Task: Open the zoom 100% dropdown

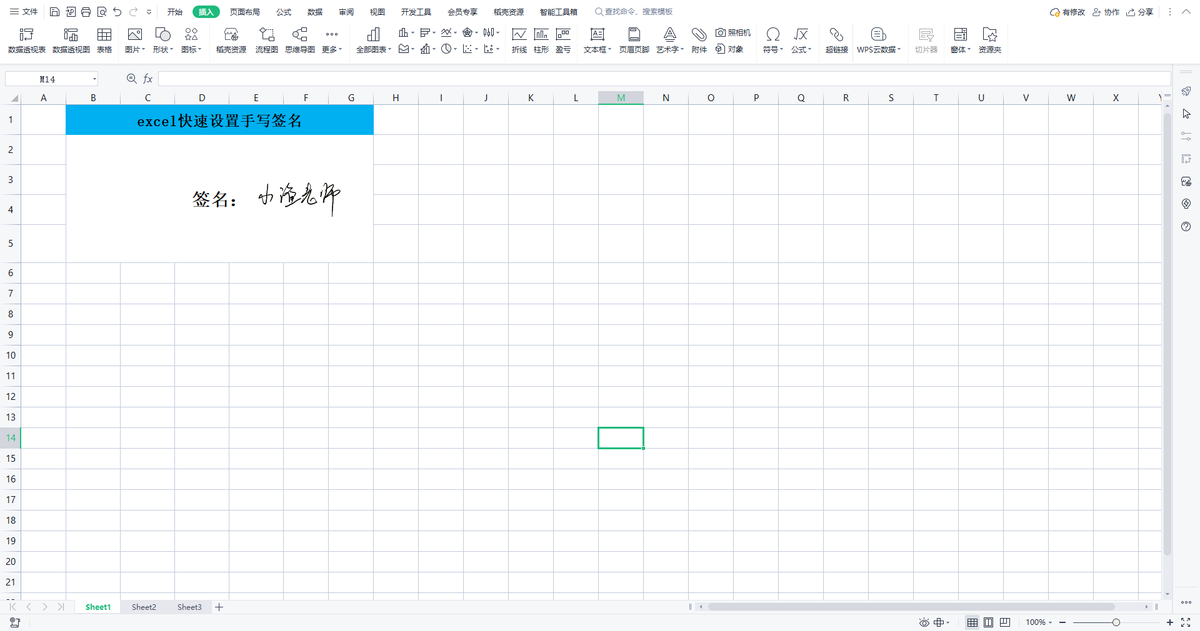Action: tap(1038, 622)
